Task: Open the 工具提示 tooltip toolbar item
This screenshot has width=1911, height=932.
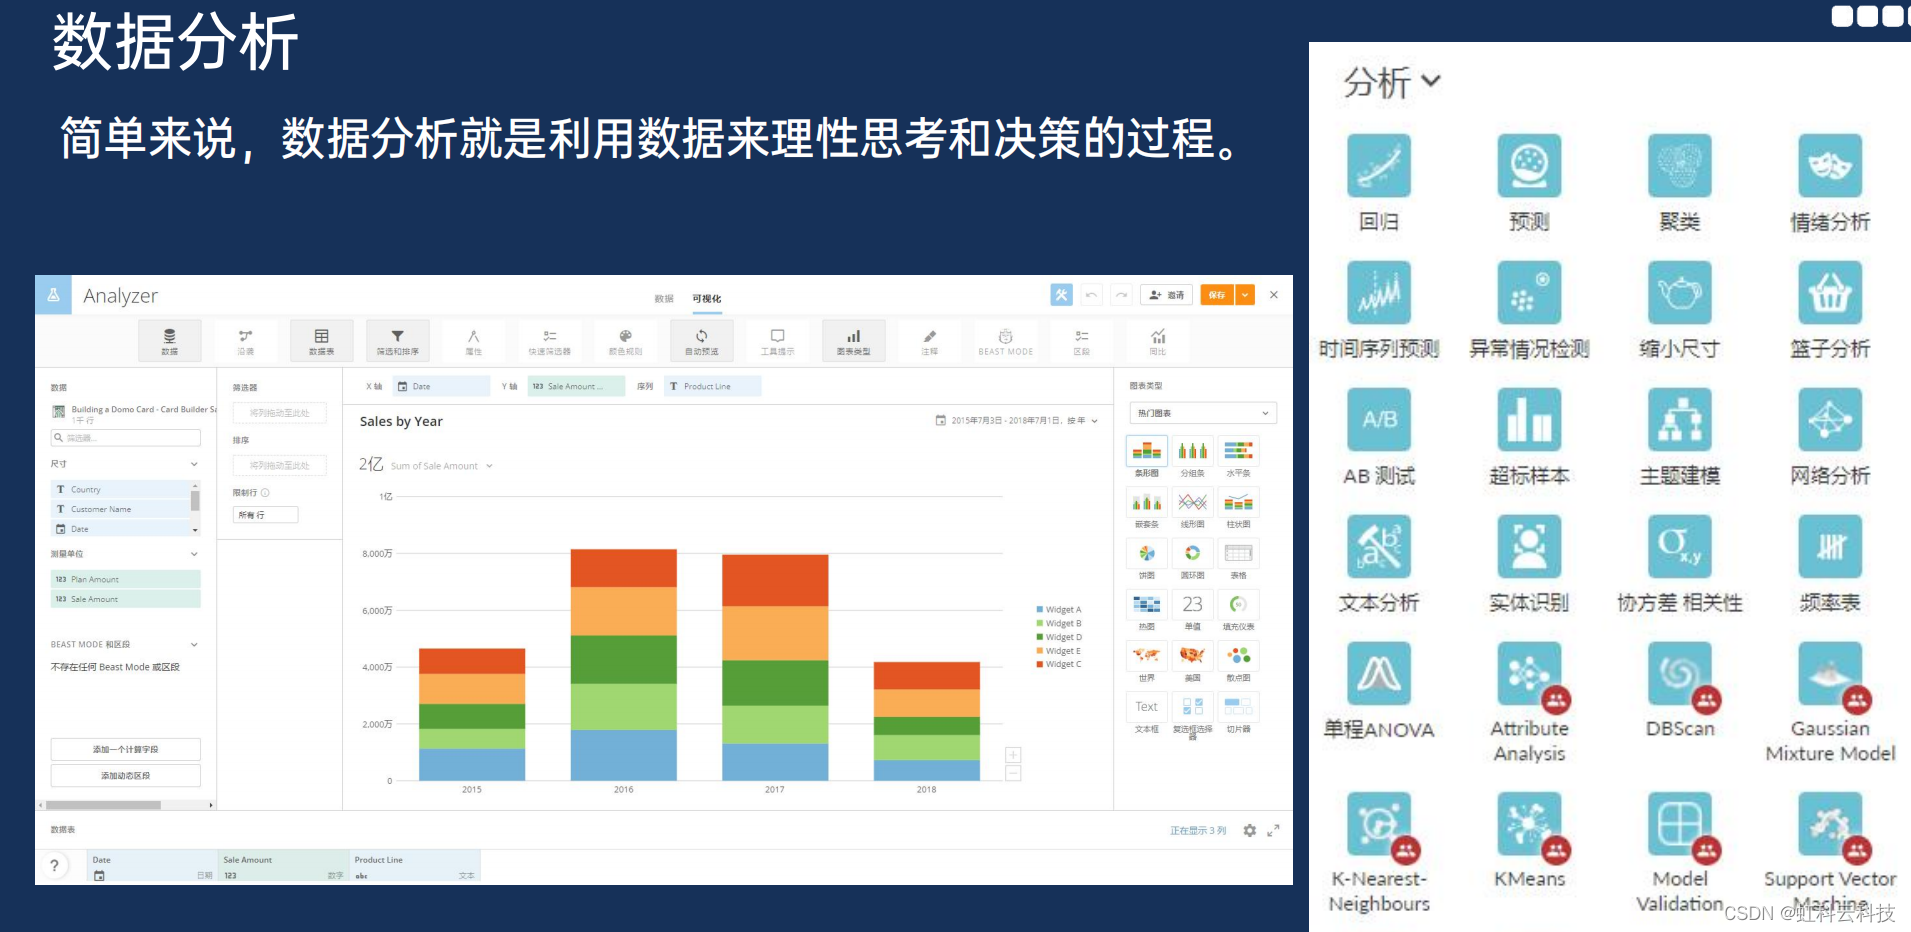Action: point(778,341)
